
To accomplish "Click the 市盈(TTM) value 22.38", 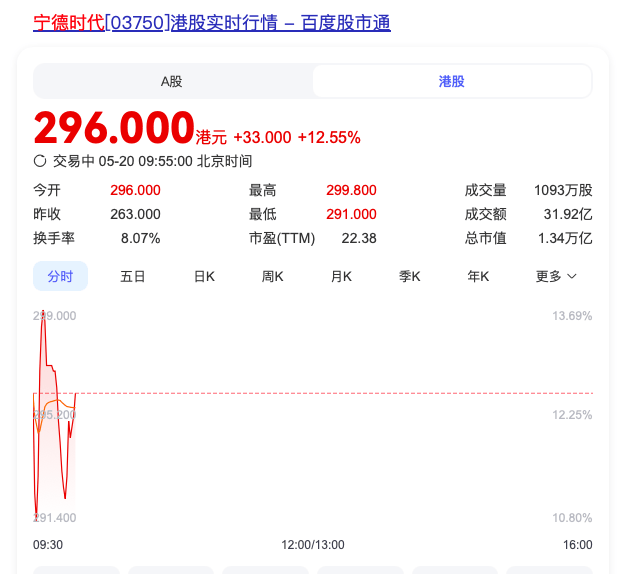I will (359, 238).
